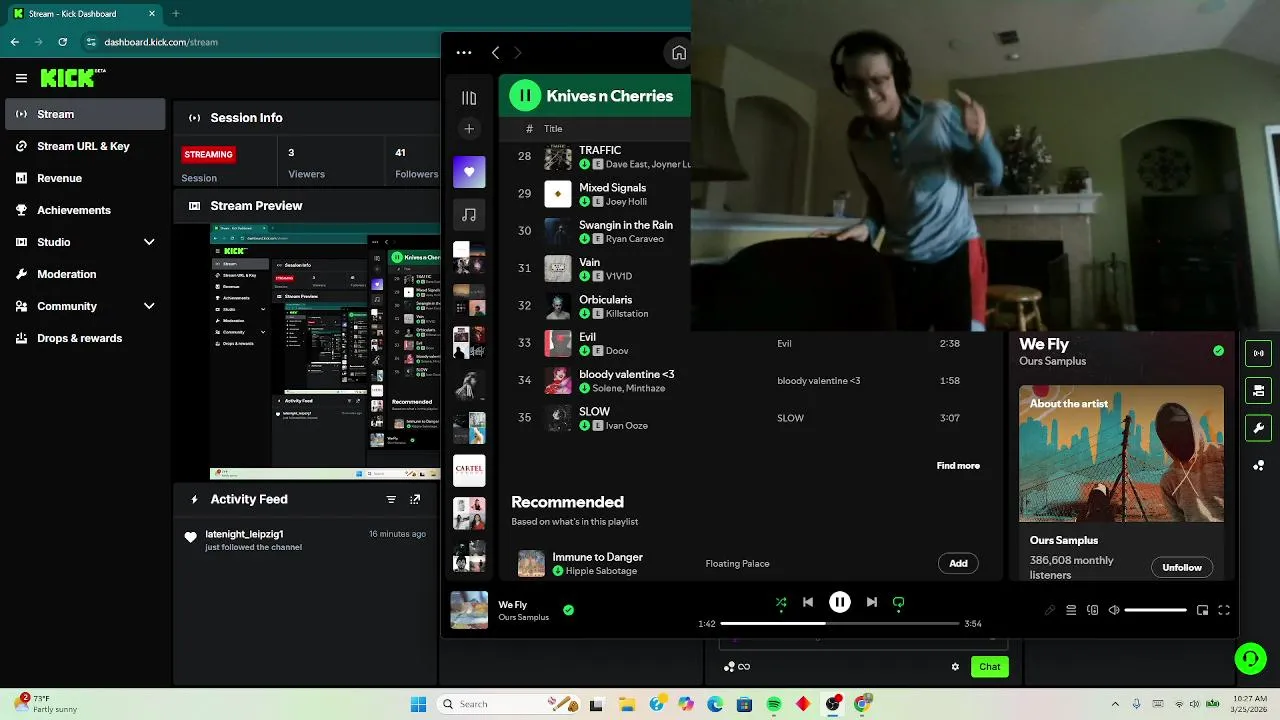Image resolution: width=1280 pixels, height=720 pixels.
Task: Open album link bloody valentine <3
Action: point(818,380)
